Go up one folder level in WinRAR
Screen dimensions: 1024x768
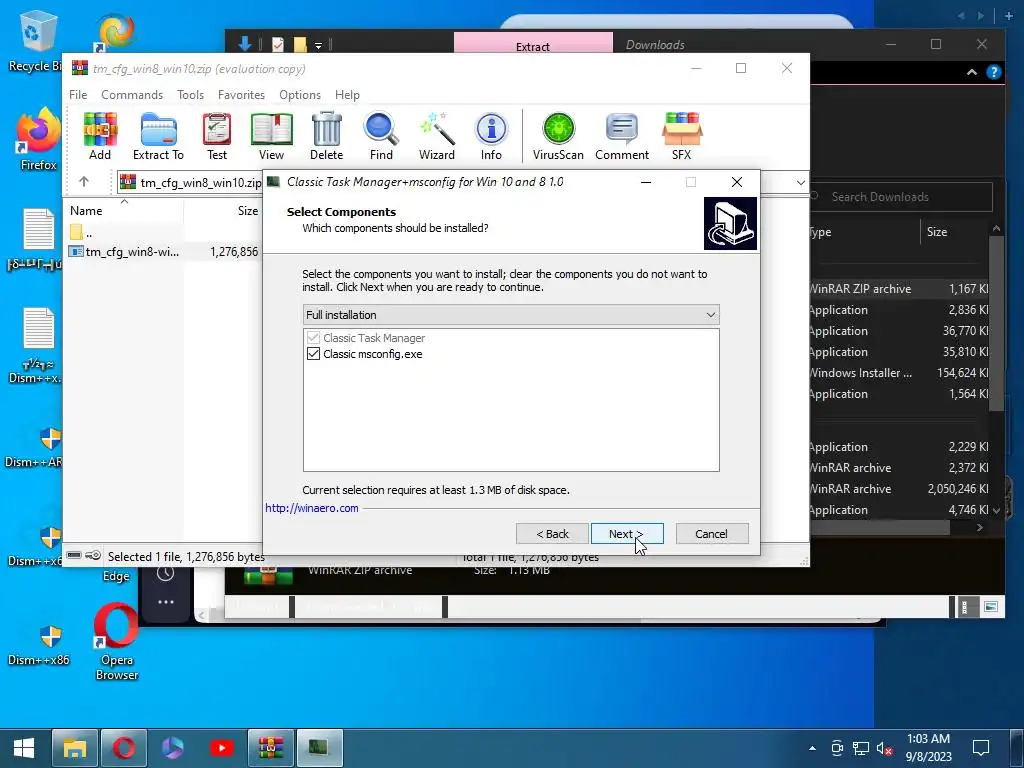coord(84,182)
